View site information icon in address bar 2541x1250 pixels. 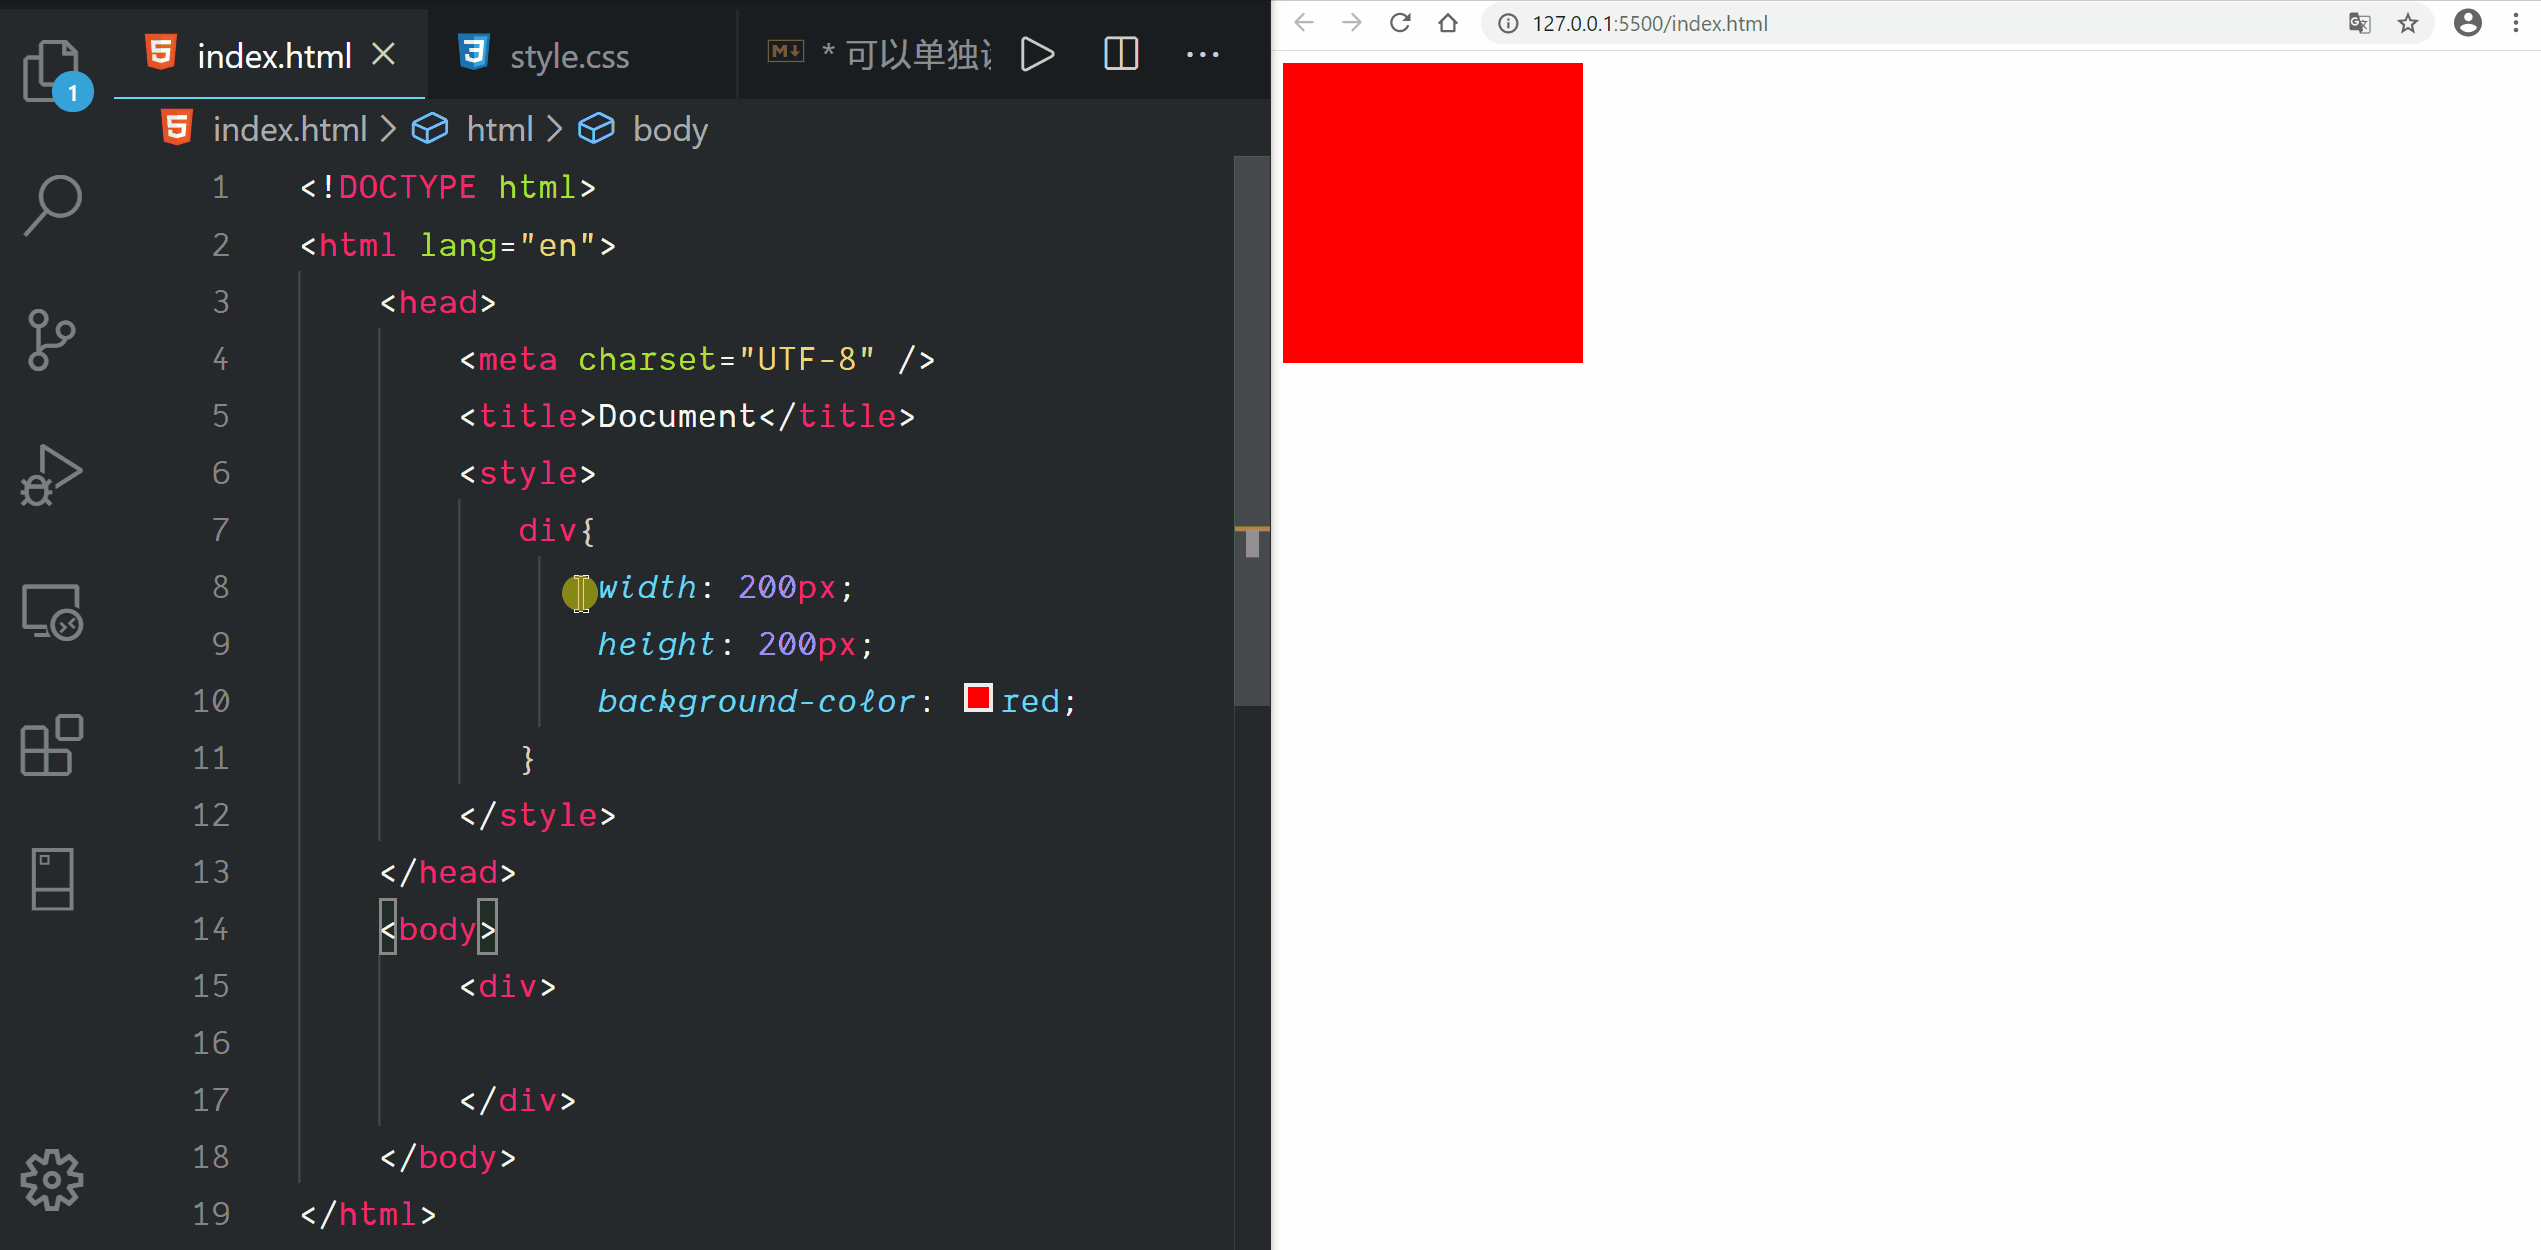(1508, 23)
